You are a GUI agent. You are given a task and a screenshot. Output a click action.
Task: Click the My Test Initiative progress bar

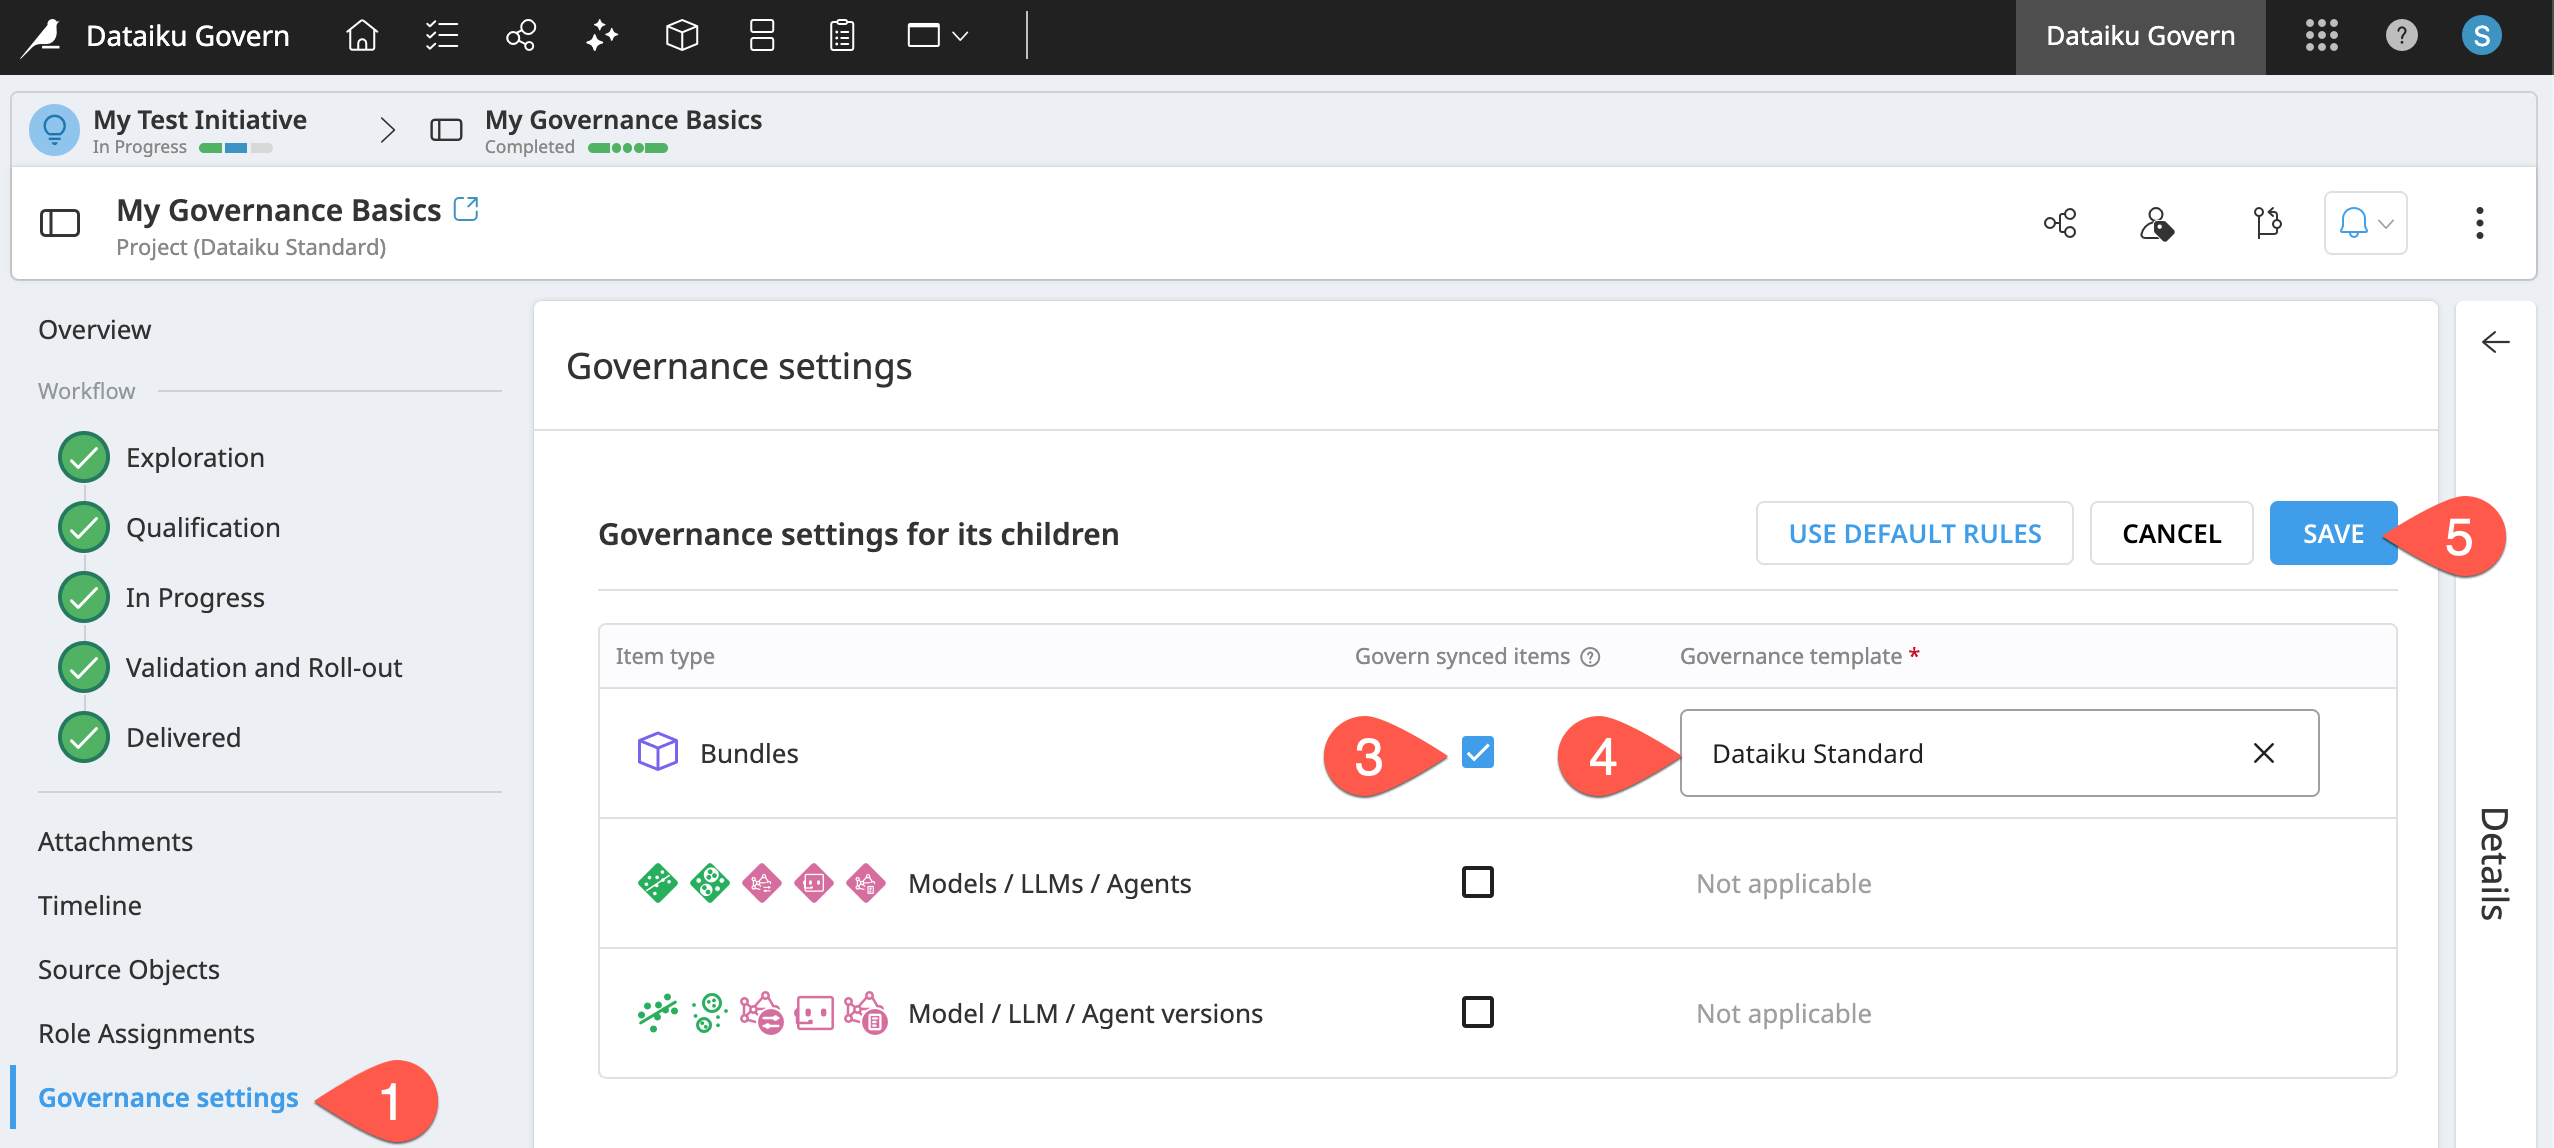click(x=236, y=148)
